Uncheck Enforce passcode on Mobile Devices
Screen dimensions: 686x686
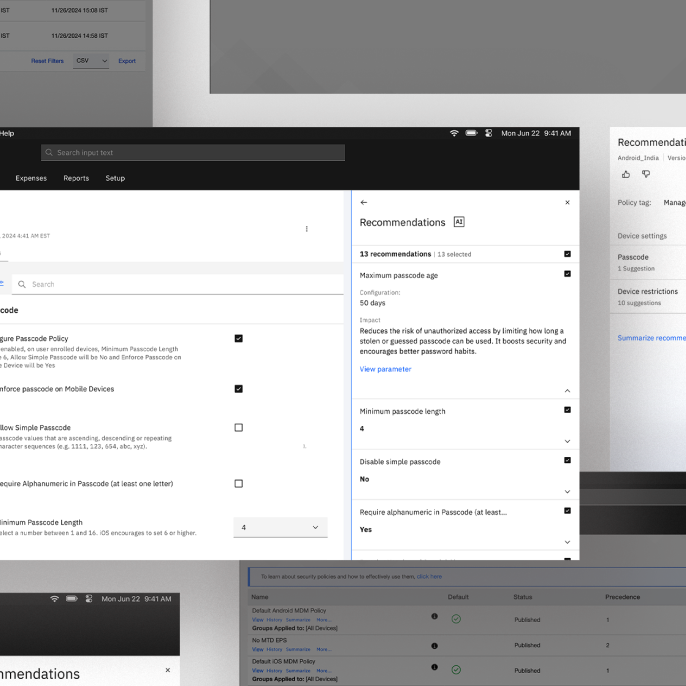[x=238, y=389]
